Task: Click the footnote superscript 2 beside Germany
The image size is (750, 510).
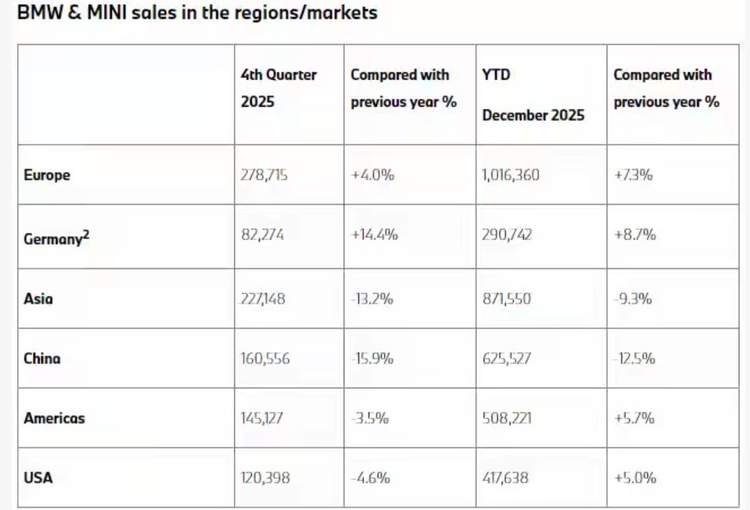Action: pos(89,231)
